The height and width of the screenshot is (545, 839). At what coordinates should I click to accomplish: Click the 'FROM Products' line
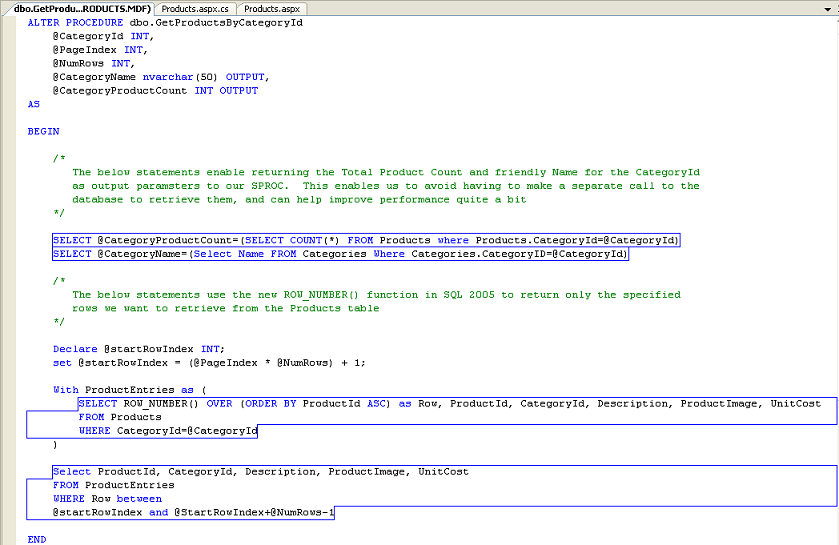[120, 417]
